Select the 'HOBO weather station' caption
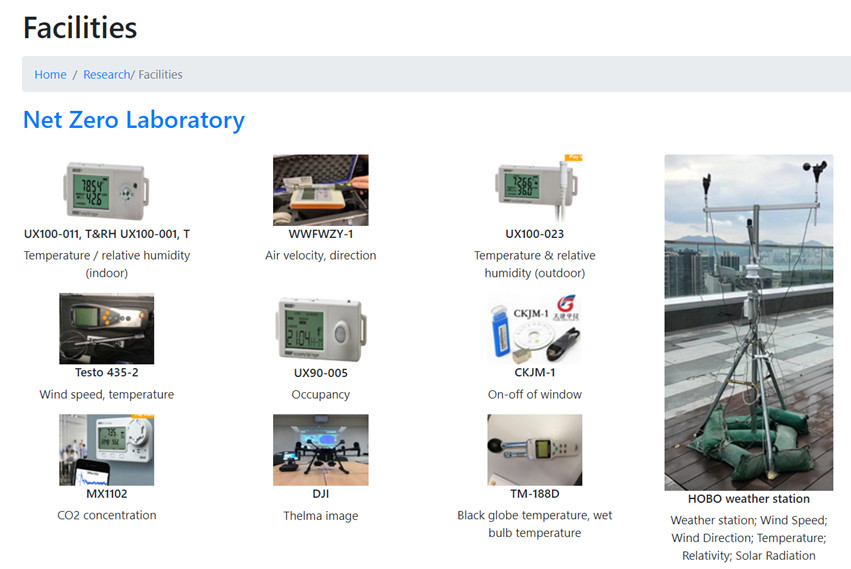851x569 pixels. click(749, 499)
